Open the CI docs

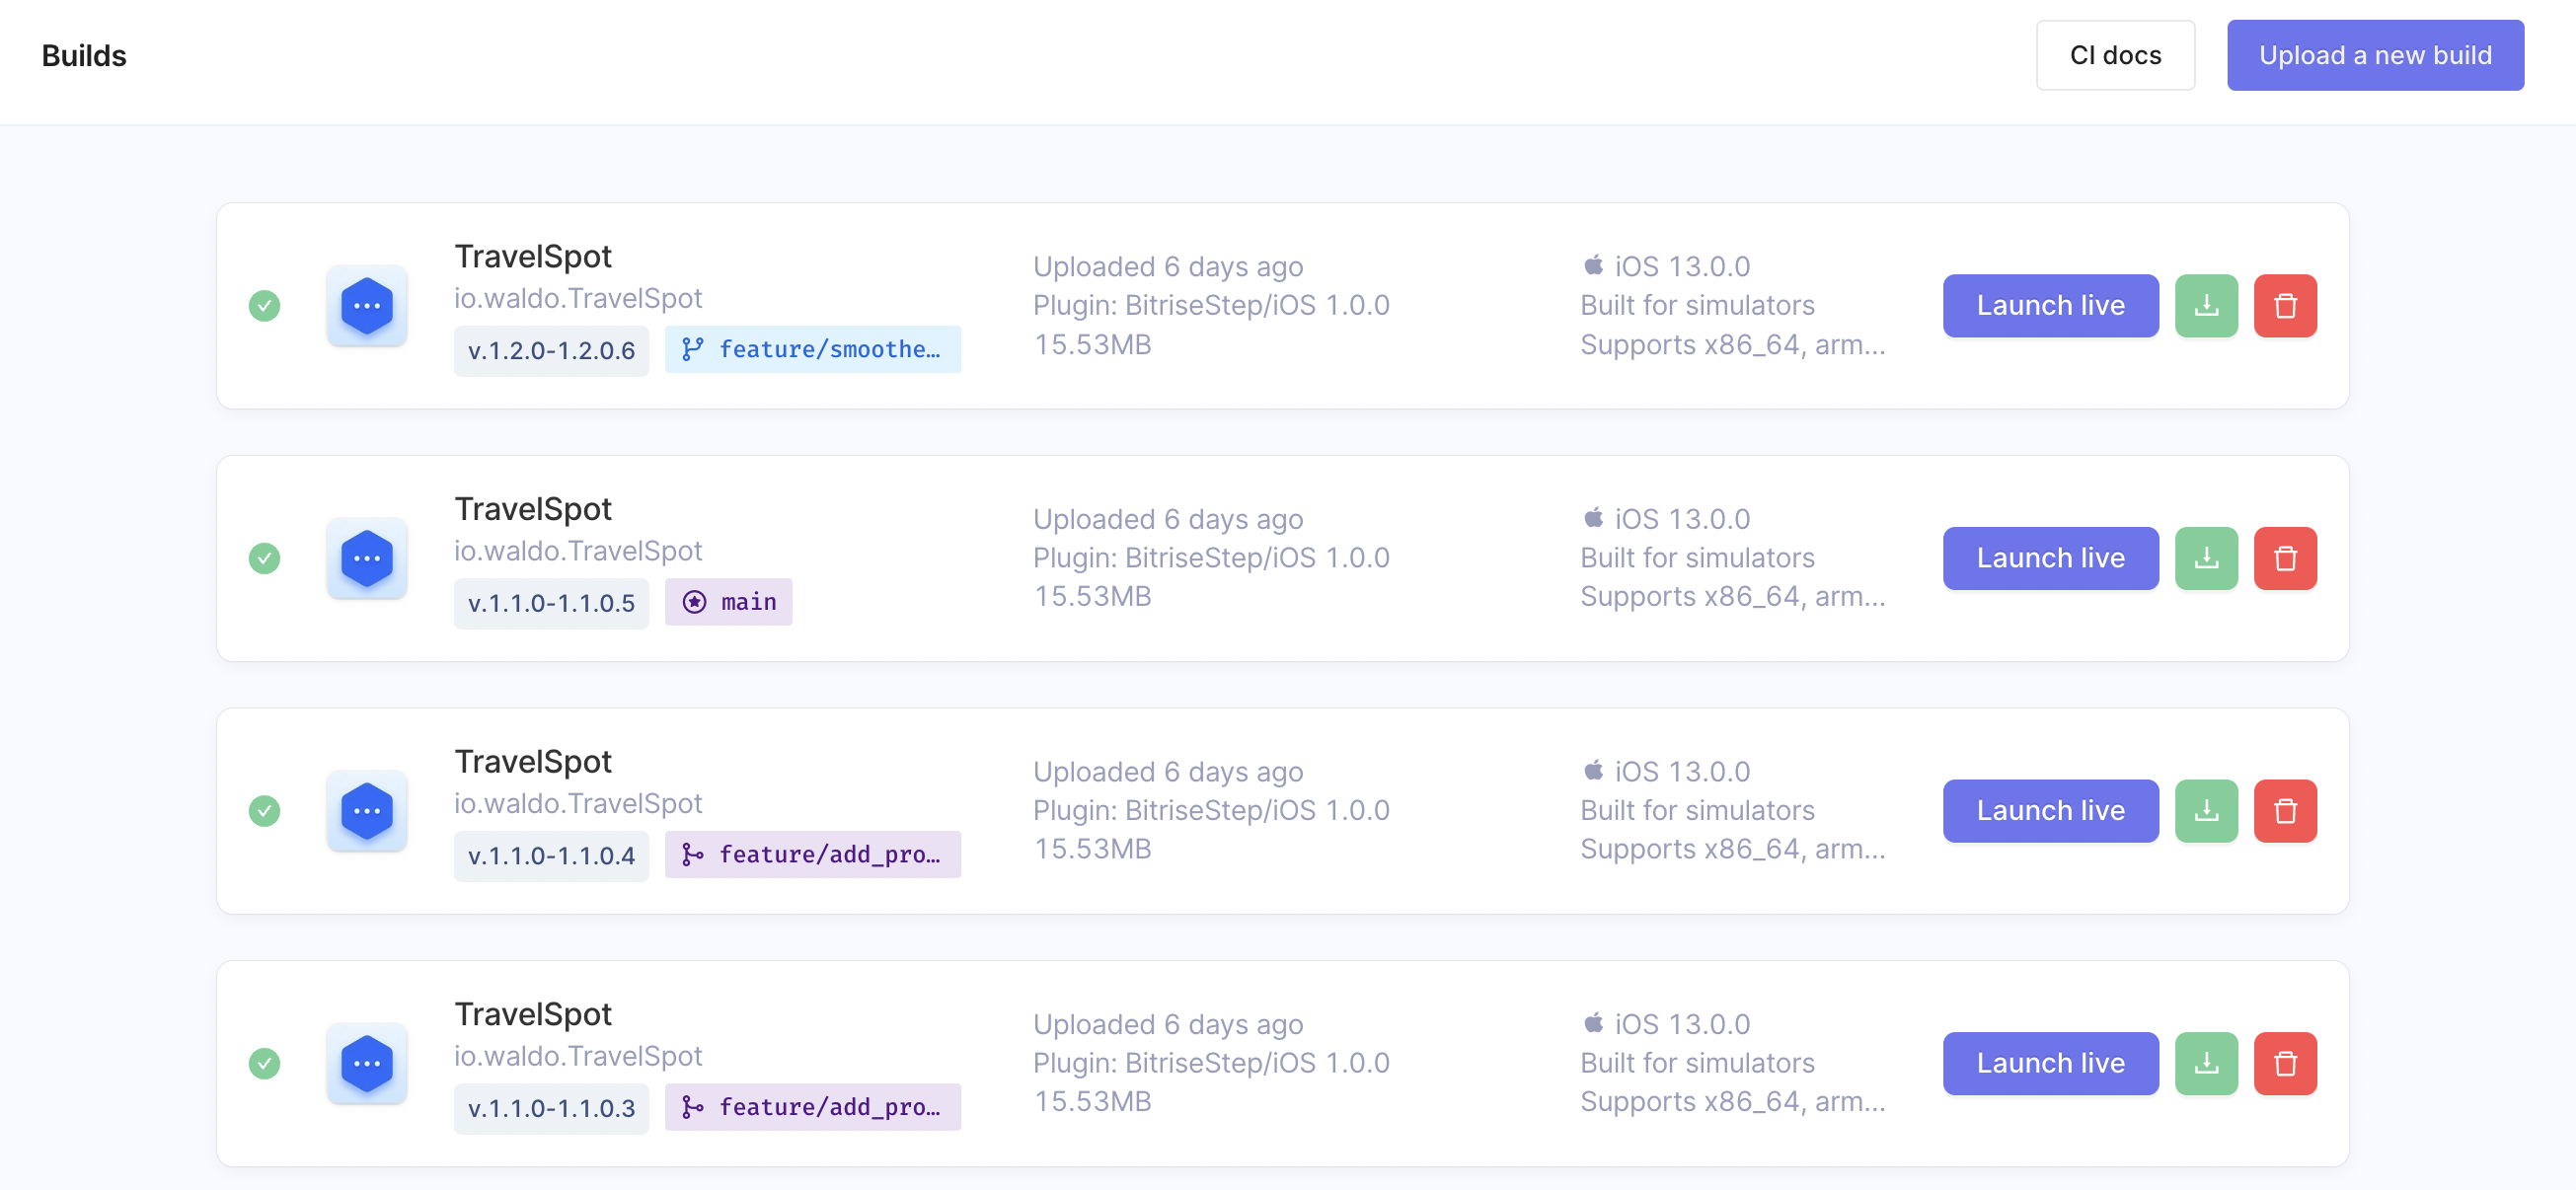[x=2114, y=55]
